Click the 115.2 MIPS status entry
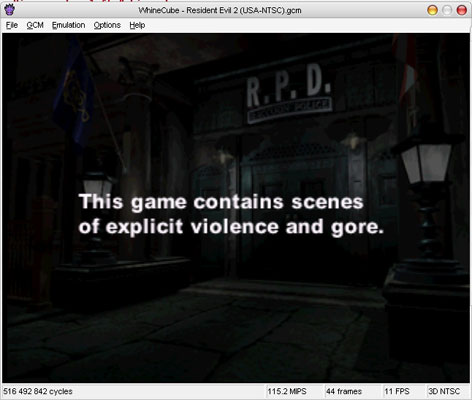The image size is (472, 400). click(287, 391)
